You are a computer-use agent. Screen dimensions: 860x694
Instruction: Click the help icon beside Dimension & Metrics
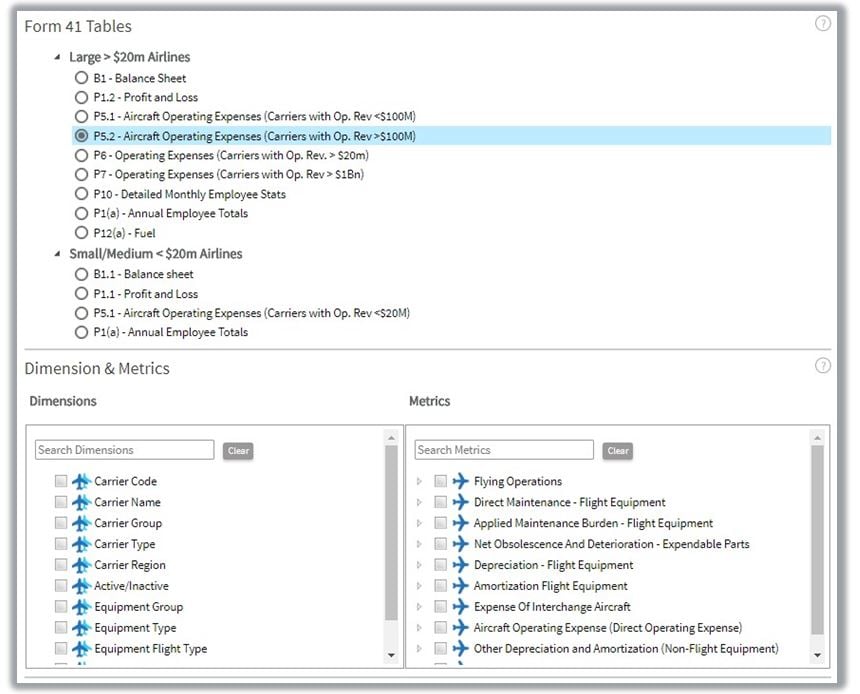pyautogui.click(x=822, y=366)
